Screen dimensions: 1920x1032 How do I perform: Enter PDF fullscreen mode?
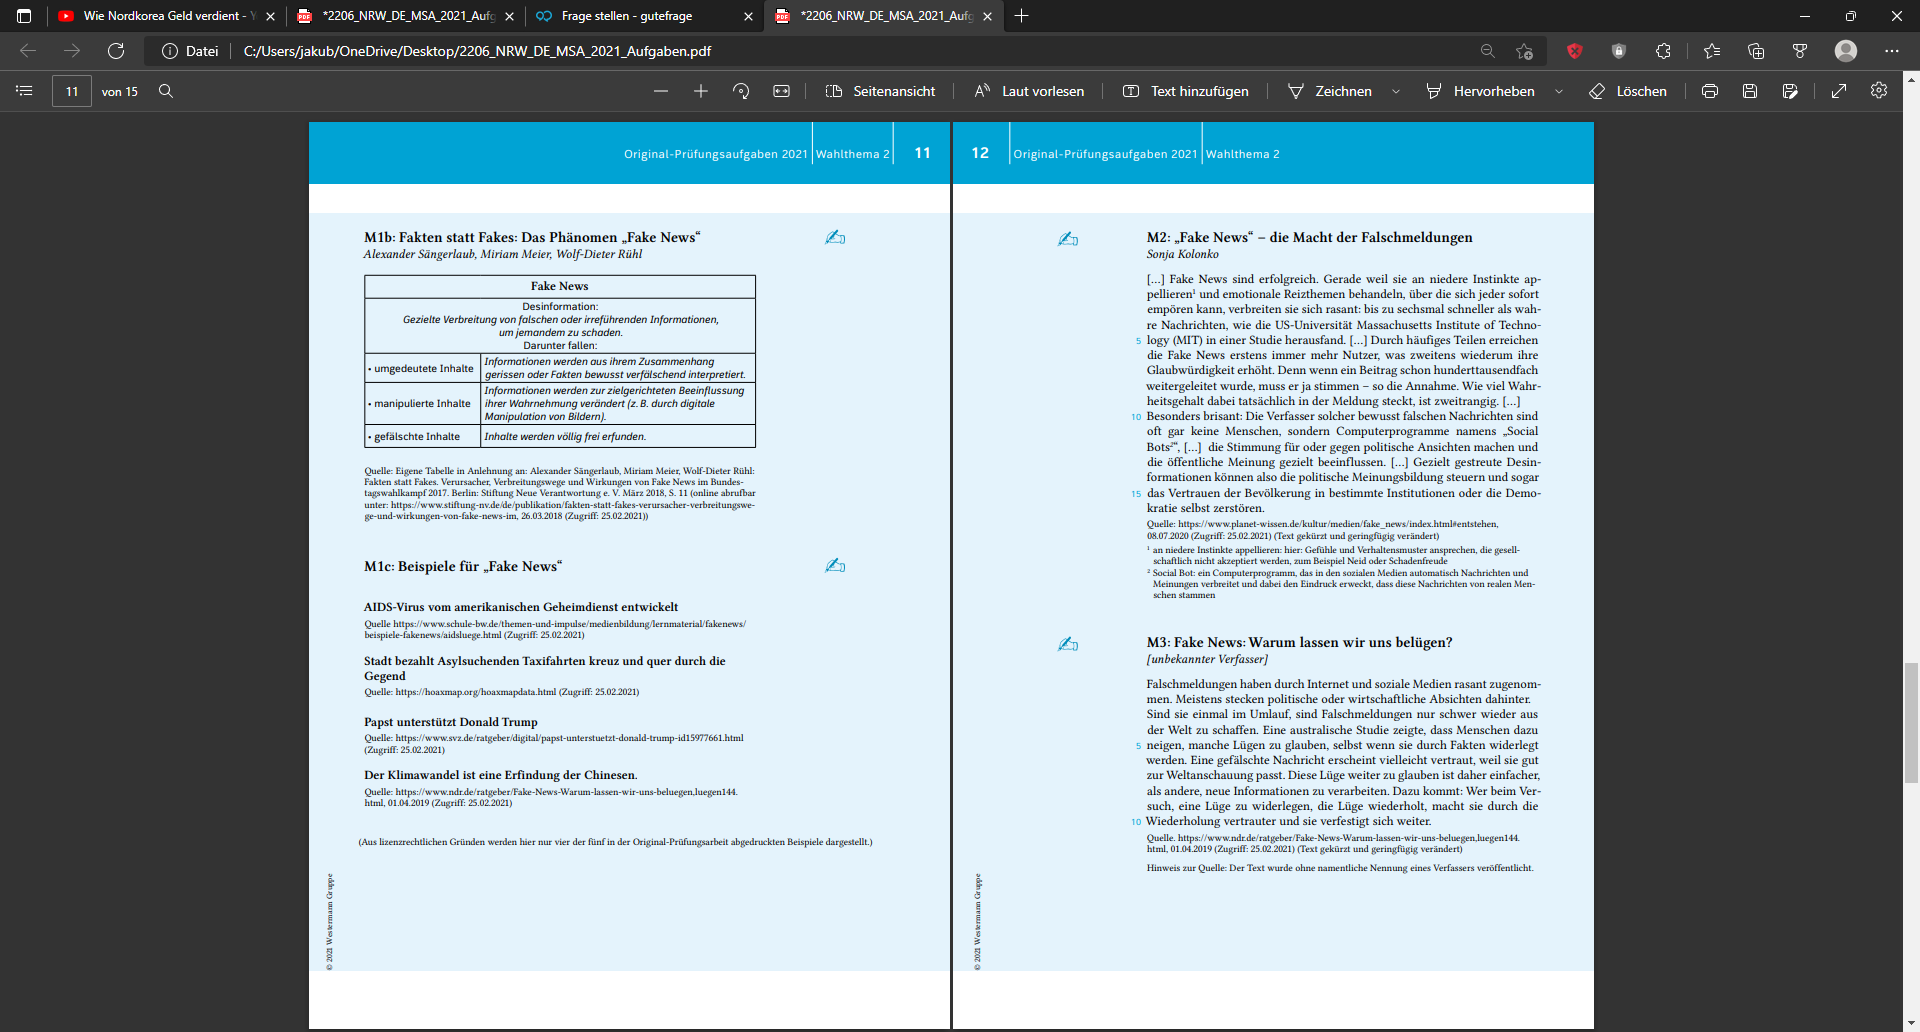pos(1839,91)
